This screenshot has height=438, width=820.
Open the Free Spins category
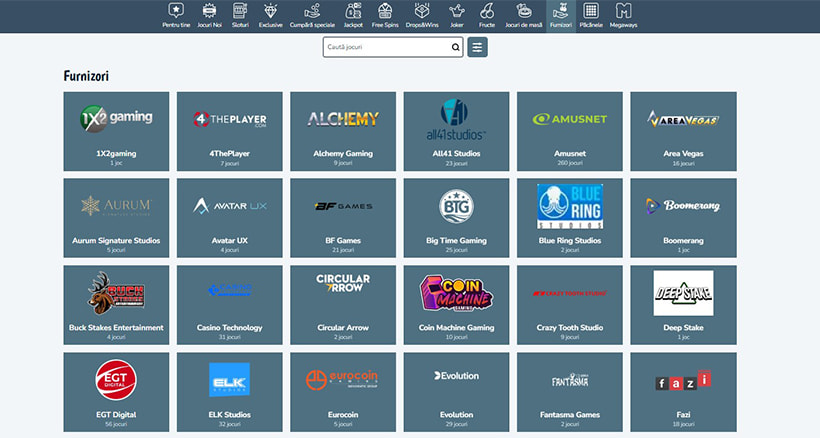click(x=385, y=16)
